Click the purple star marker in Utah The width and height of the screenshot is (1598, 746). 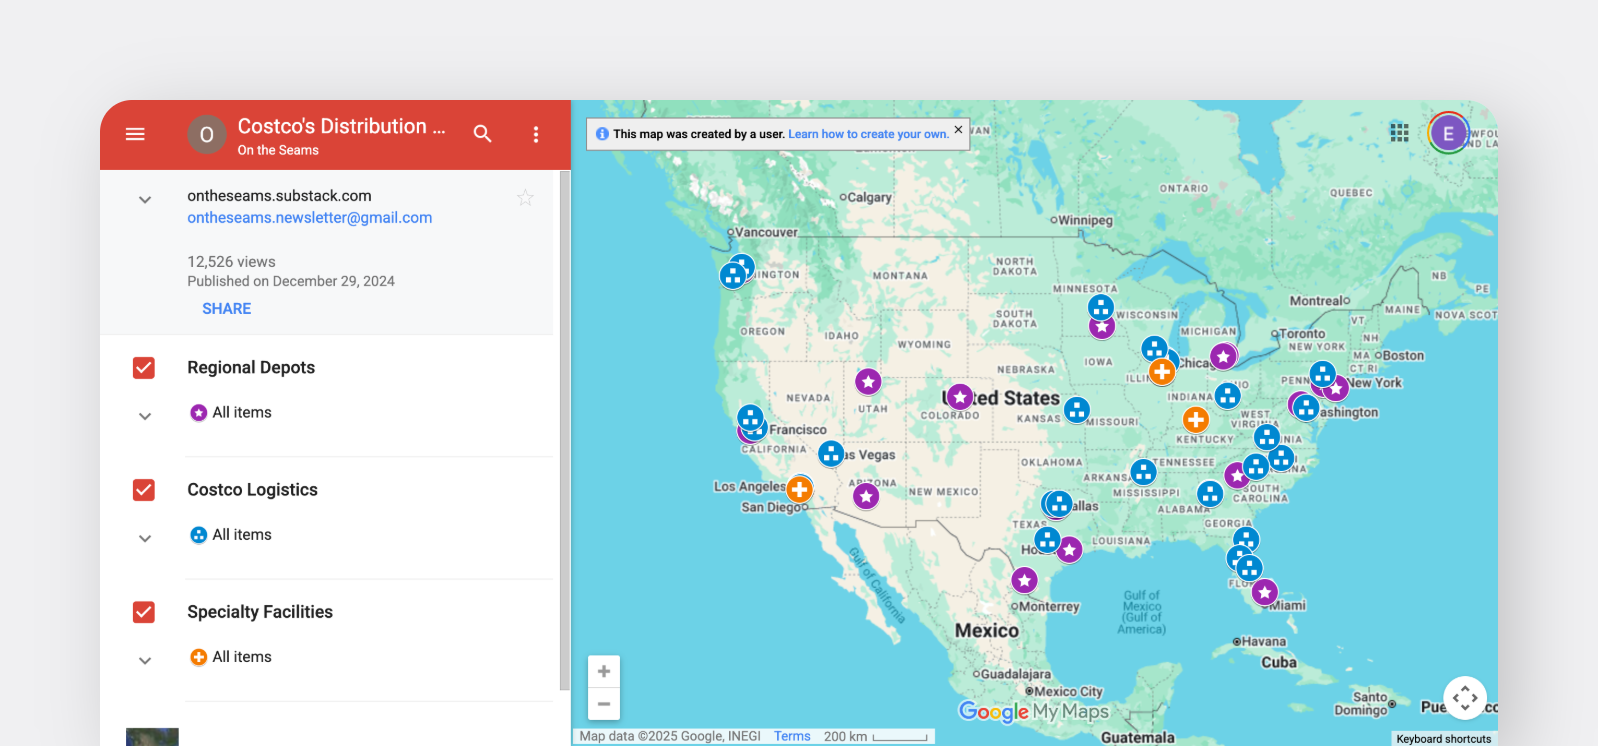point(868,381)
